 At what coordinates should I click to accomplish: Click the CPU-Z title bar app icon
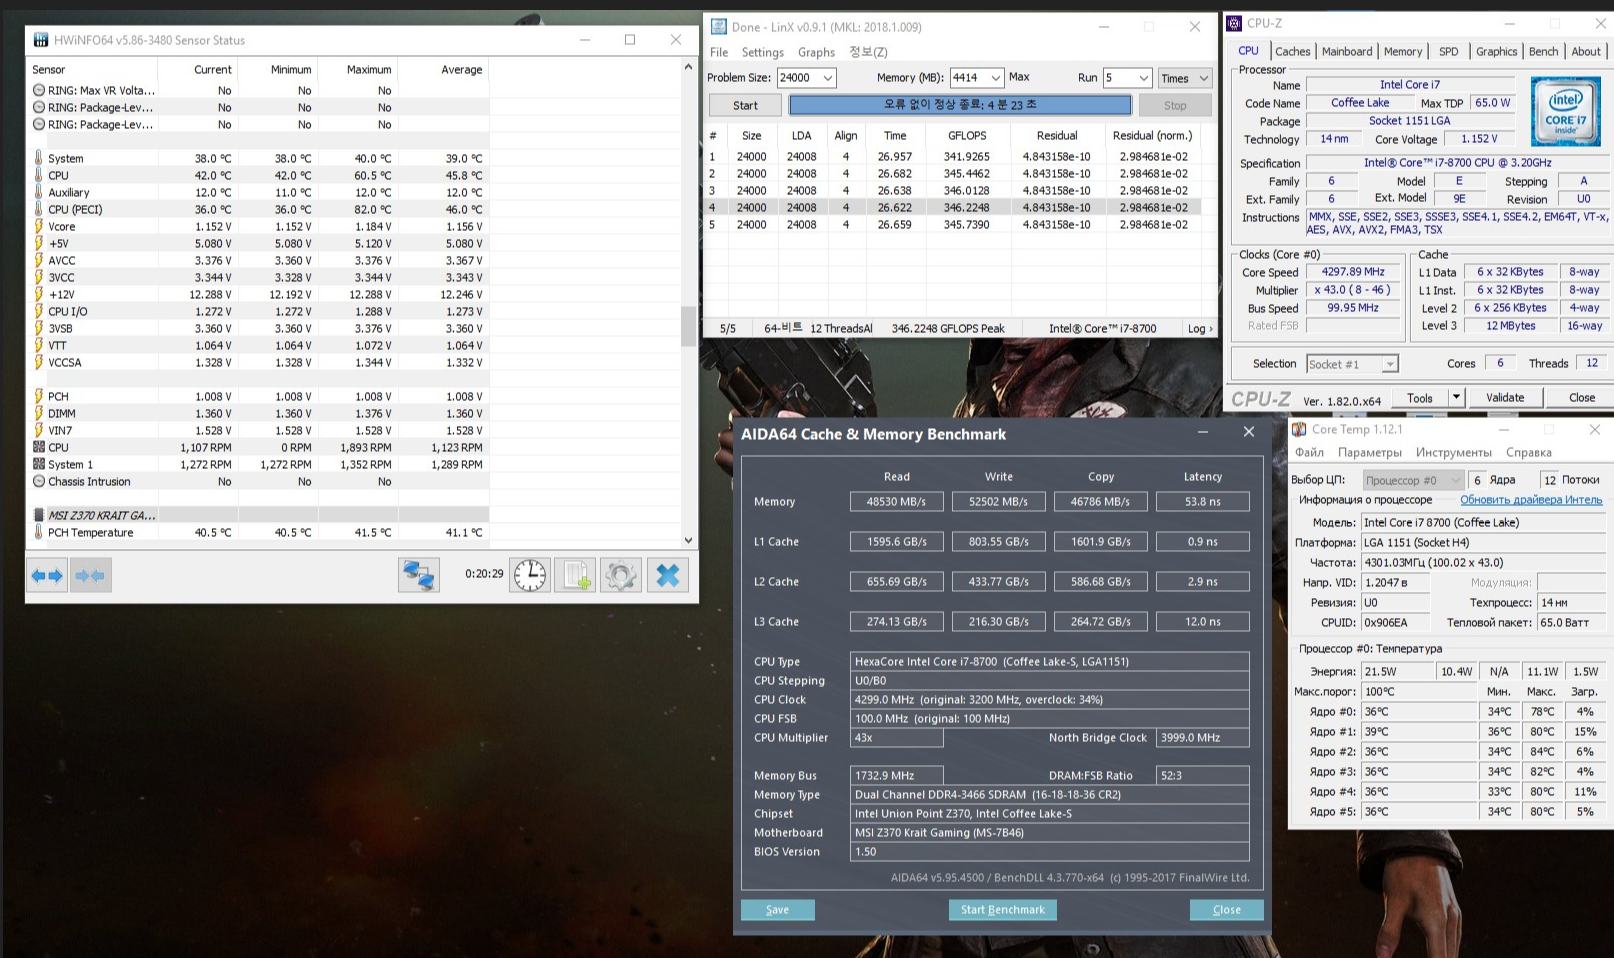point(1235,23)
